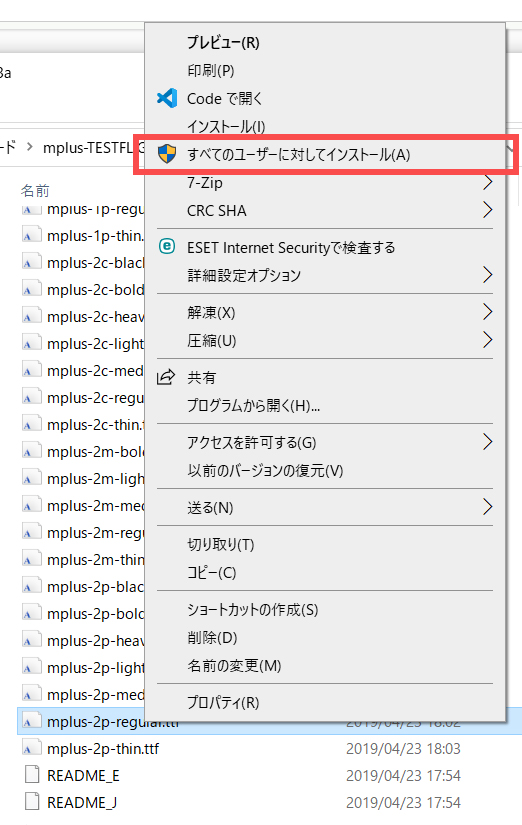Click the font icon of mplus-2m-bold
The width and height of the screenshot is (522, 825).
point(32,451)
